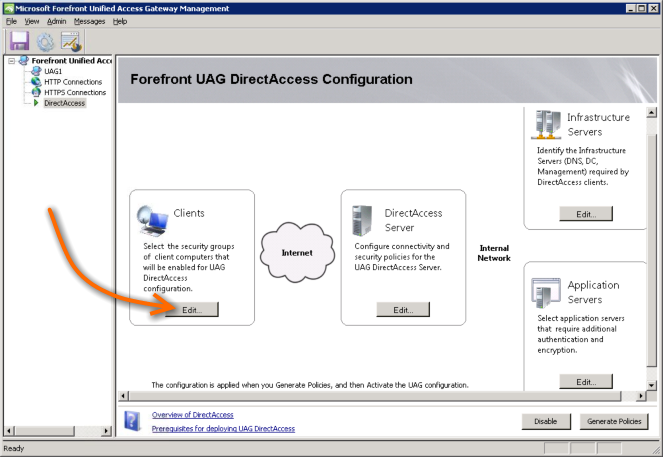Click the HTTP Connections globe icon

[x=36, y=82]
